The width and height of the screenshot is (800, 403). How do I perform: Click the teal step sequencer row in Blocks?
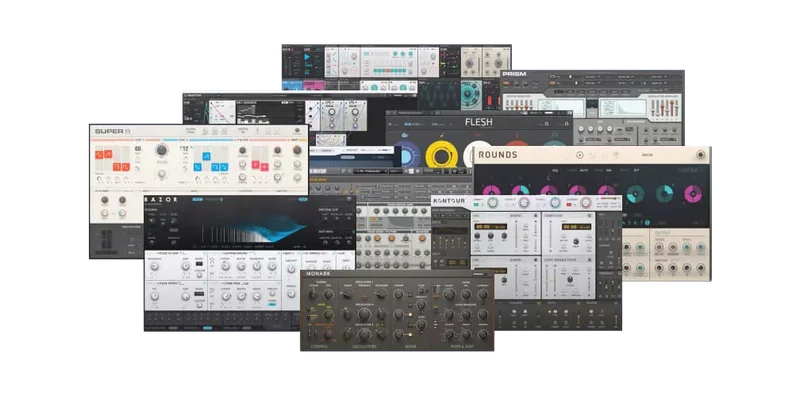(x=392, y=70)
